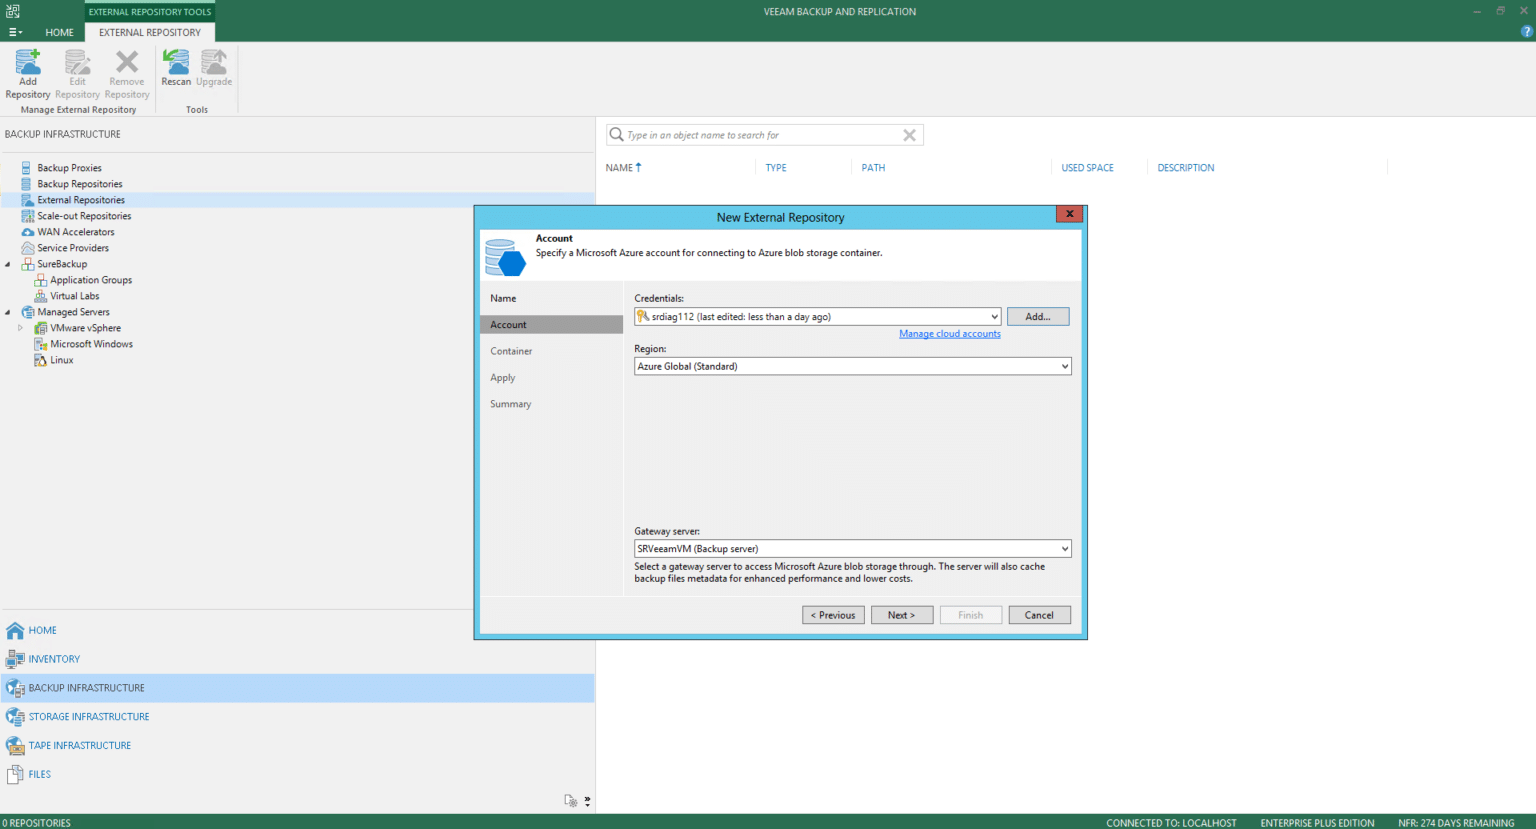This screenshot has width=1536, height=829.
Task: Click the Add... credentials button
Action: (1038, 317)
